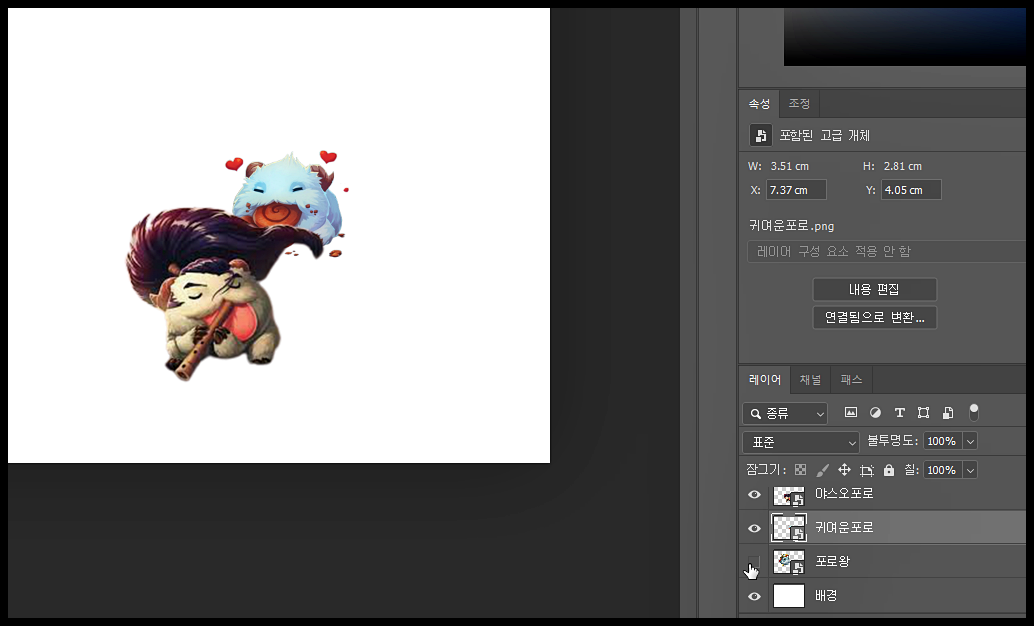Viewport: 1034px width, 626px height.
Task: Click the H: 2.81 cm height value
Action: click(903, 166)
